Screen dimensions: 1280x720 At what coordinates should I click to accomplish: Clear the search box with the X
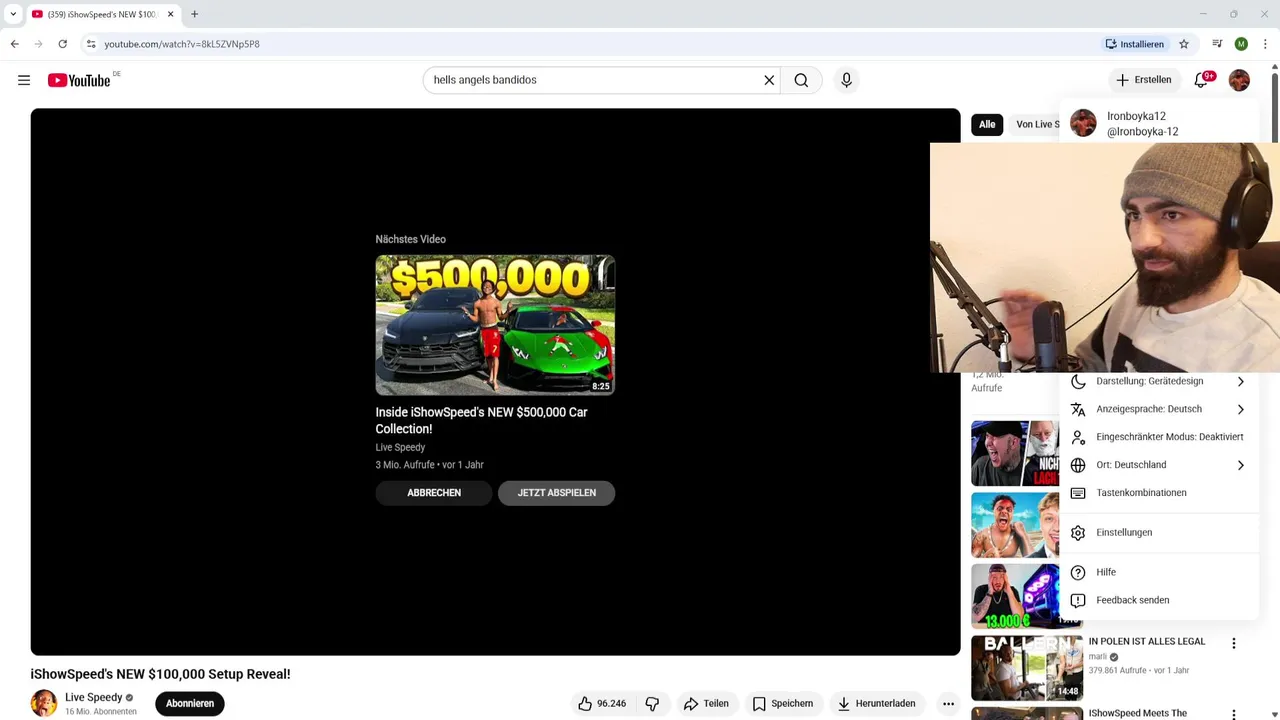click(x=769, y=80)
